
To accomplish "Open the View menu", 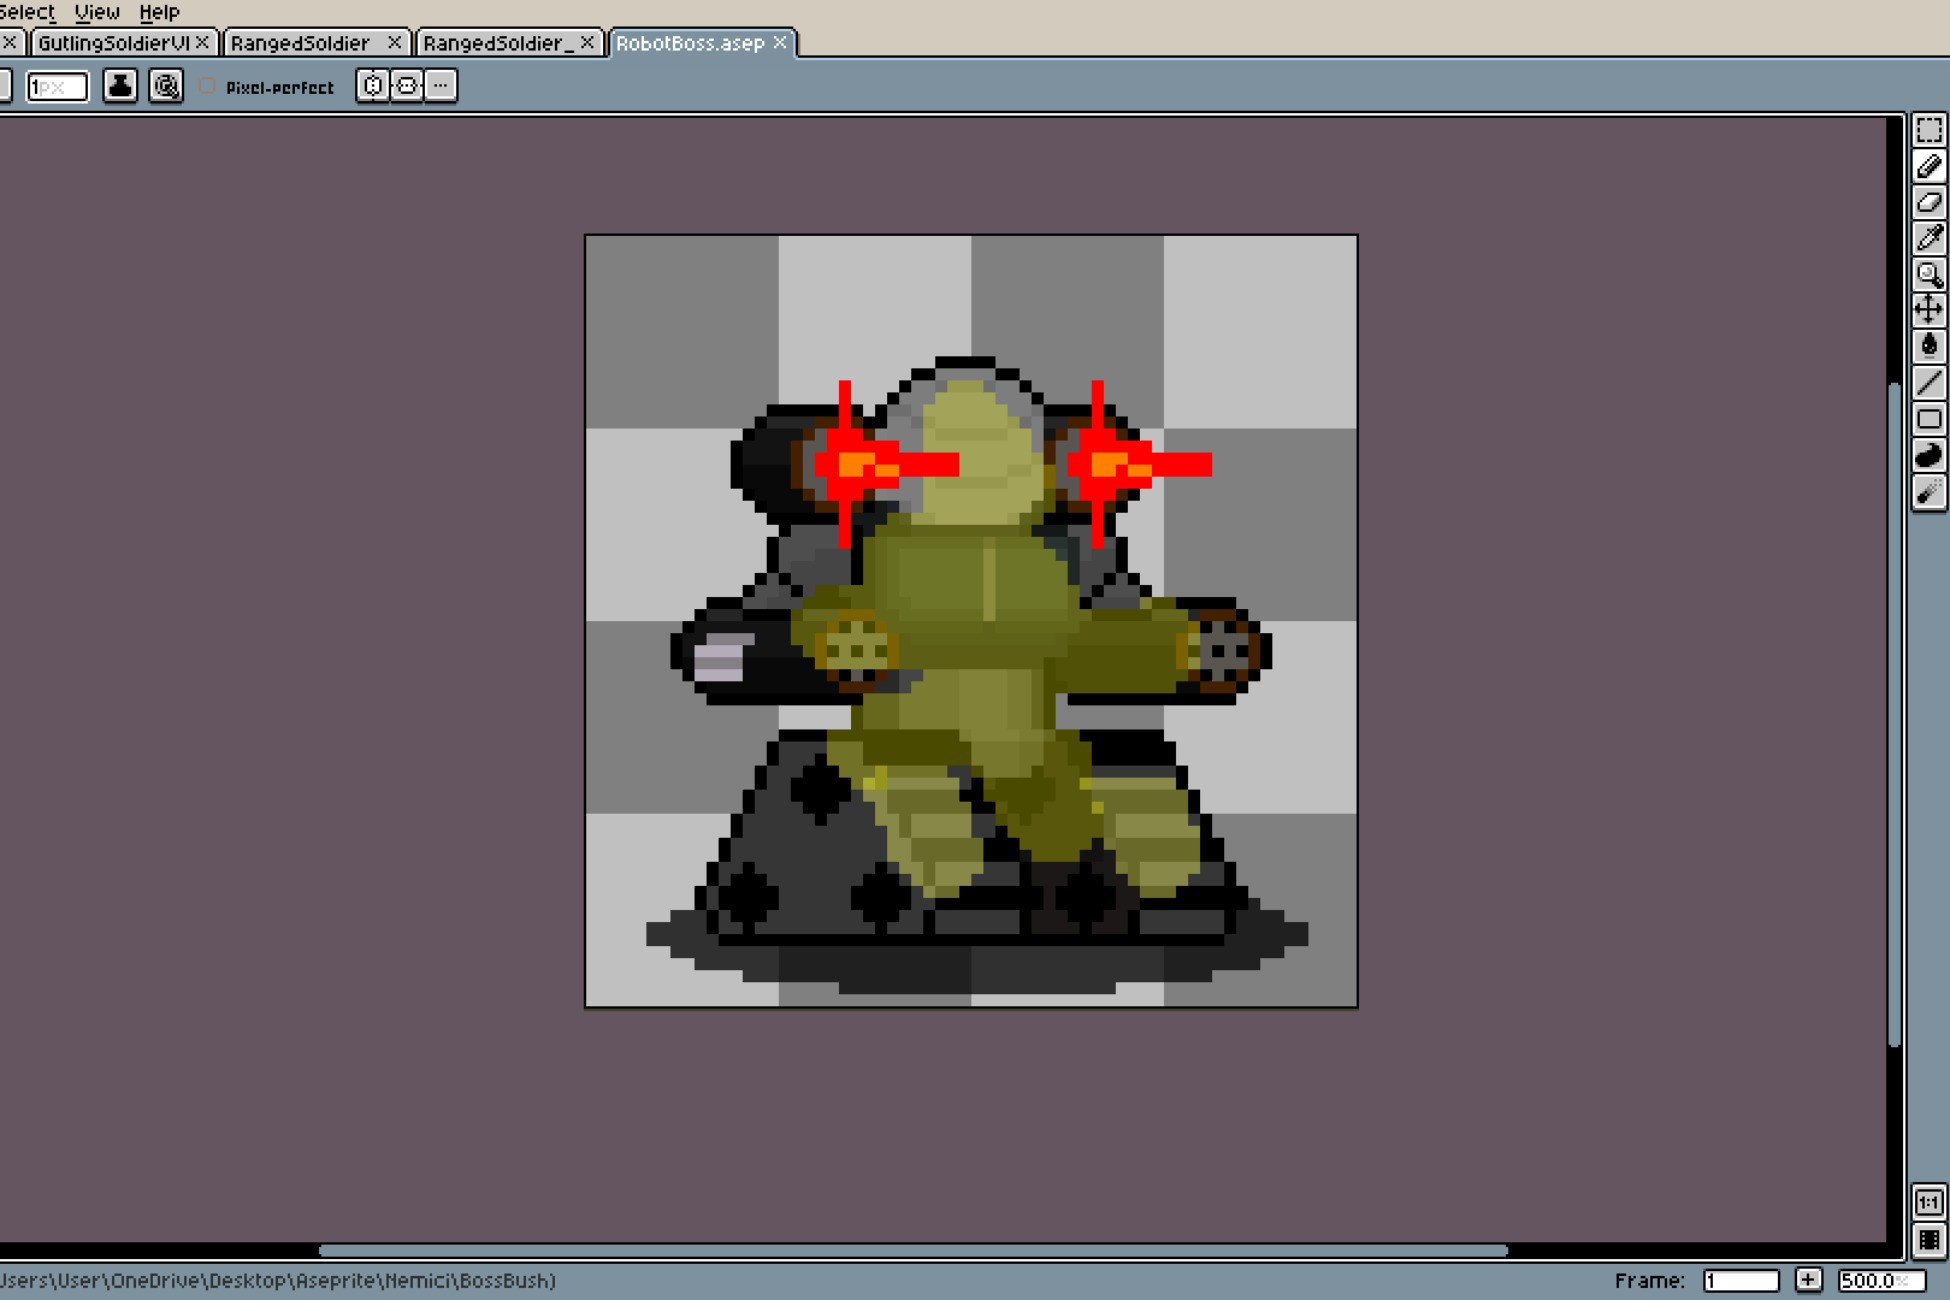I will click(x=96, y=12).
